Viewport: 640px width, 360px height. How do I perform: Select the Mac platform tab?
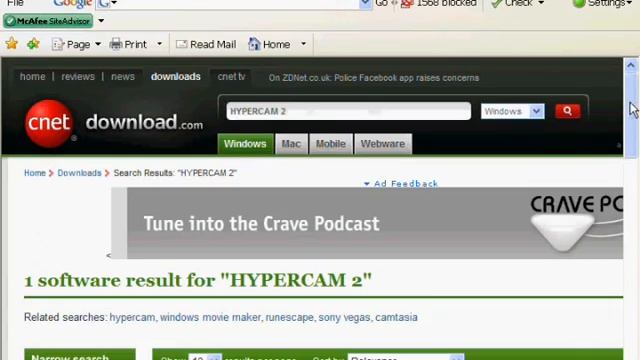coord(291,144)
